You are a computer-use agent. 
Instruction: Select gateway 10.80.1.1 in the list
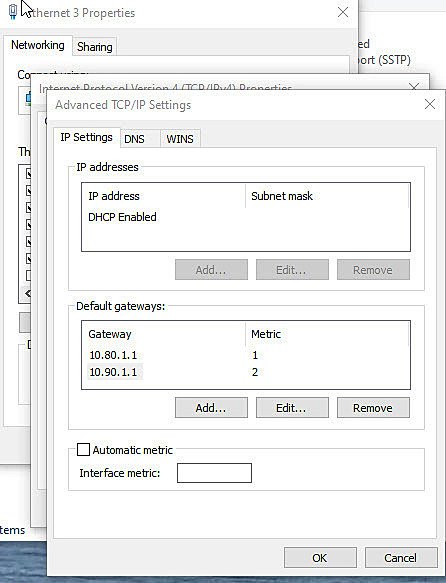[246, 355]
